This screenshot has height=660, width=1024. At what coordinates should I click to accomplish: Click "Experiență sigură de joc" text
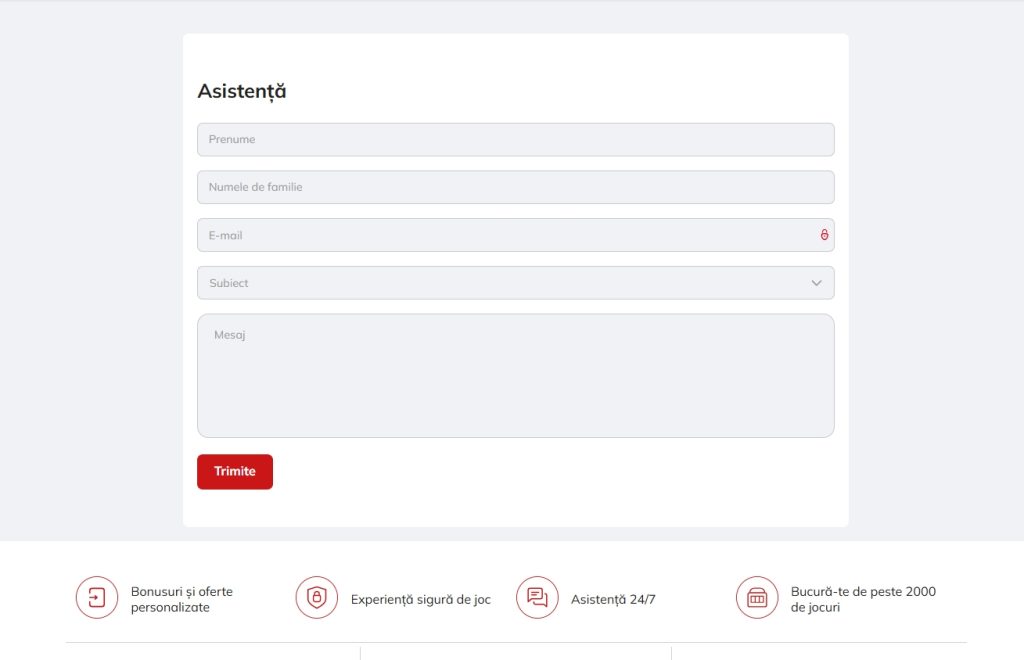(x=421, y=599)
